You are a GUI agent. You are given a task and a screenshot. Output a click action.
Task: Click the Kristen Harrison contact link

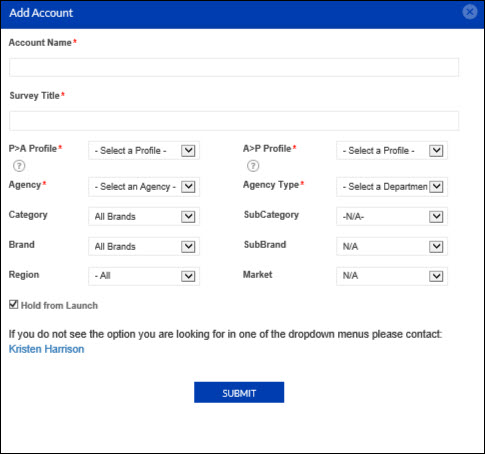click(x=46, y=349)
